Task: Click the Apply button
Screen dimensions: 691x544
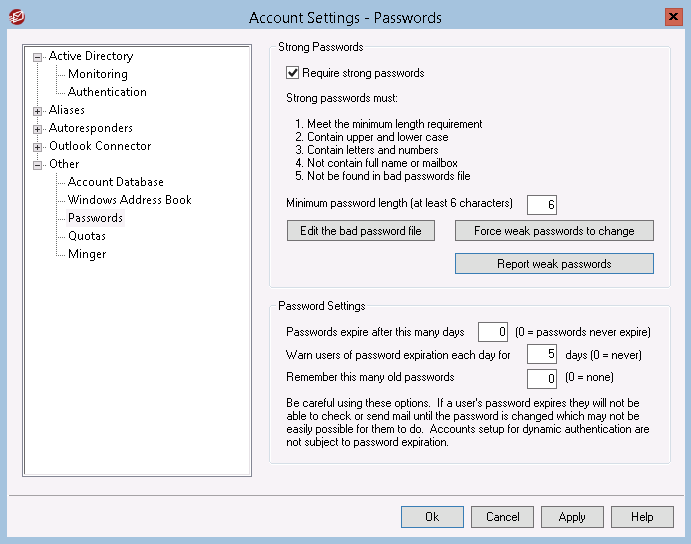Action: pyautogui.click(x=572, y=517)
